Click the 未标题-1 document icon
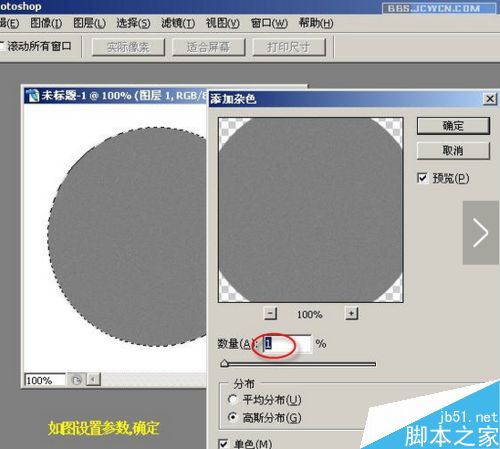 pos(33,96)
